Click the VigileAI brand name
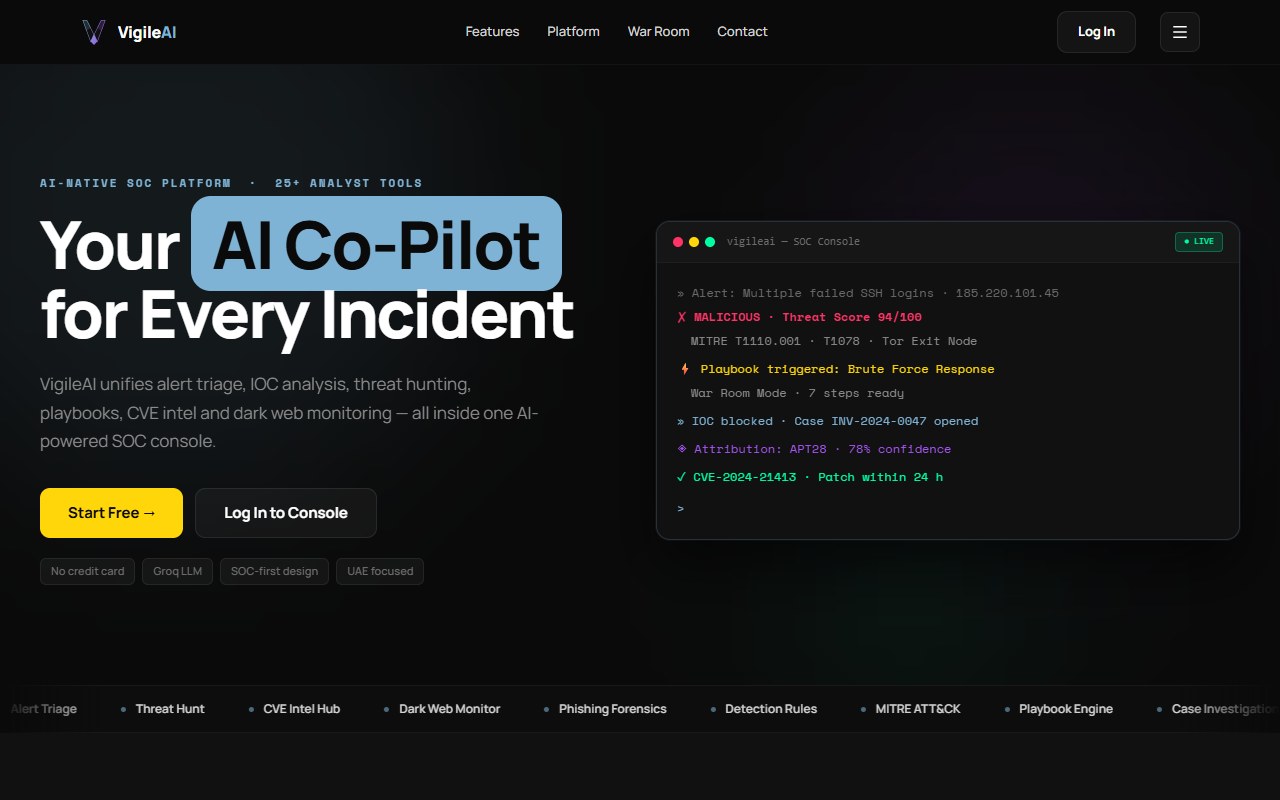This screenshot has width=1280, height=800. tap(147, 32)
